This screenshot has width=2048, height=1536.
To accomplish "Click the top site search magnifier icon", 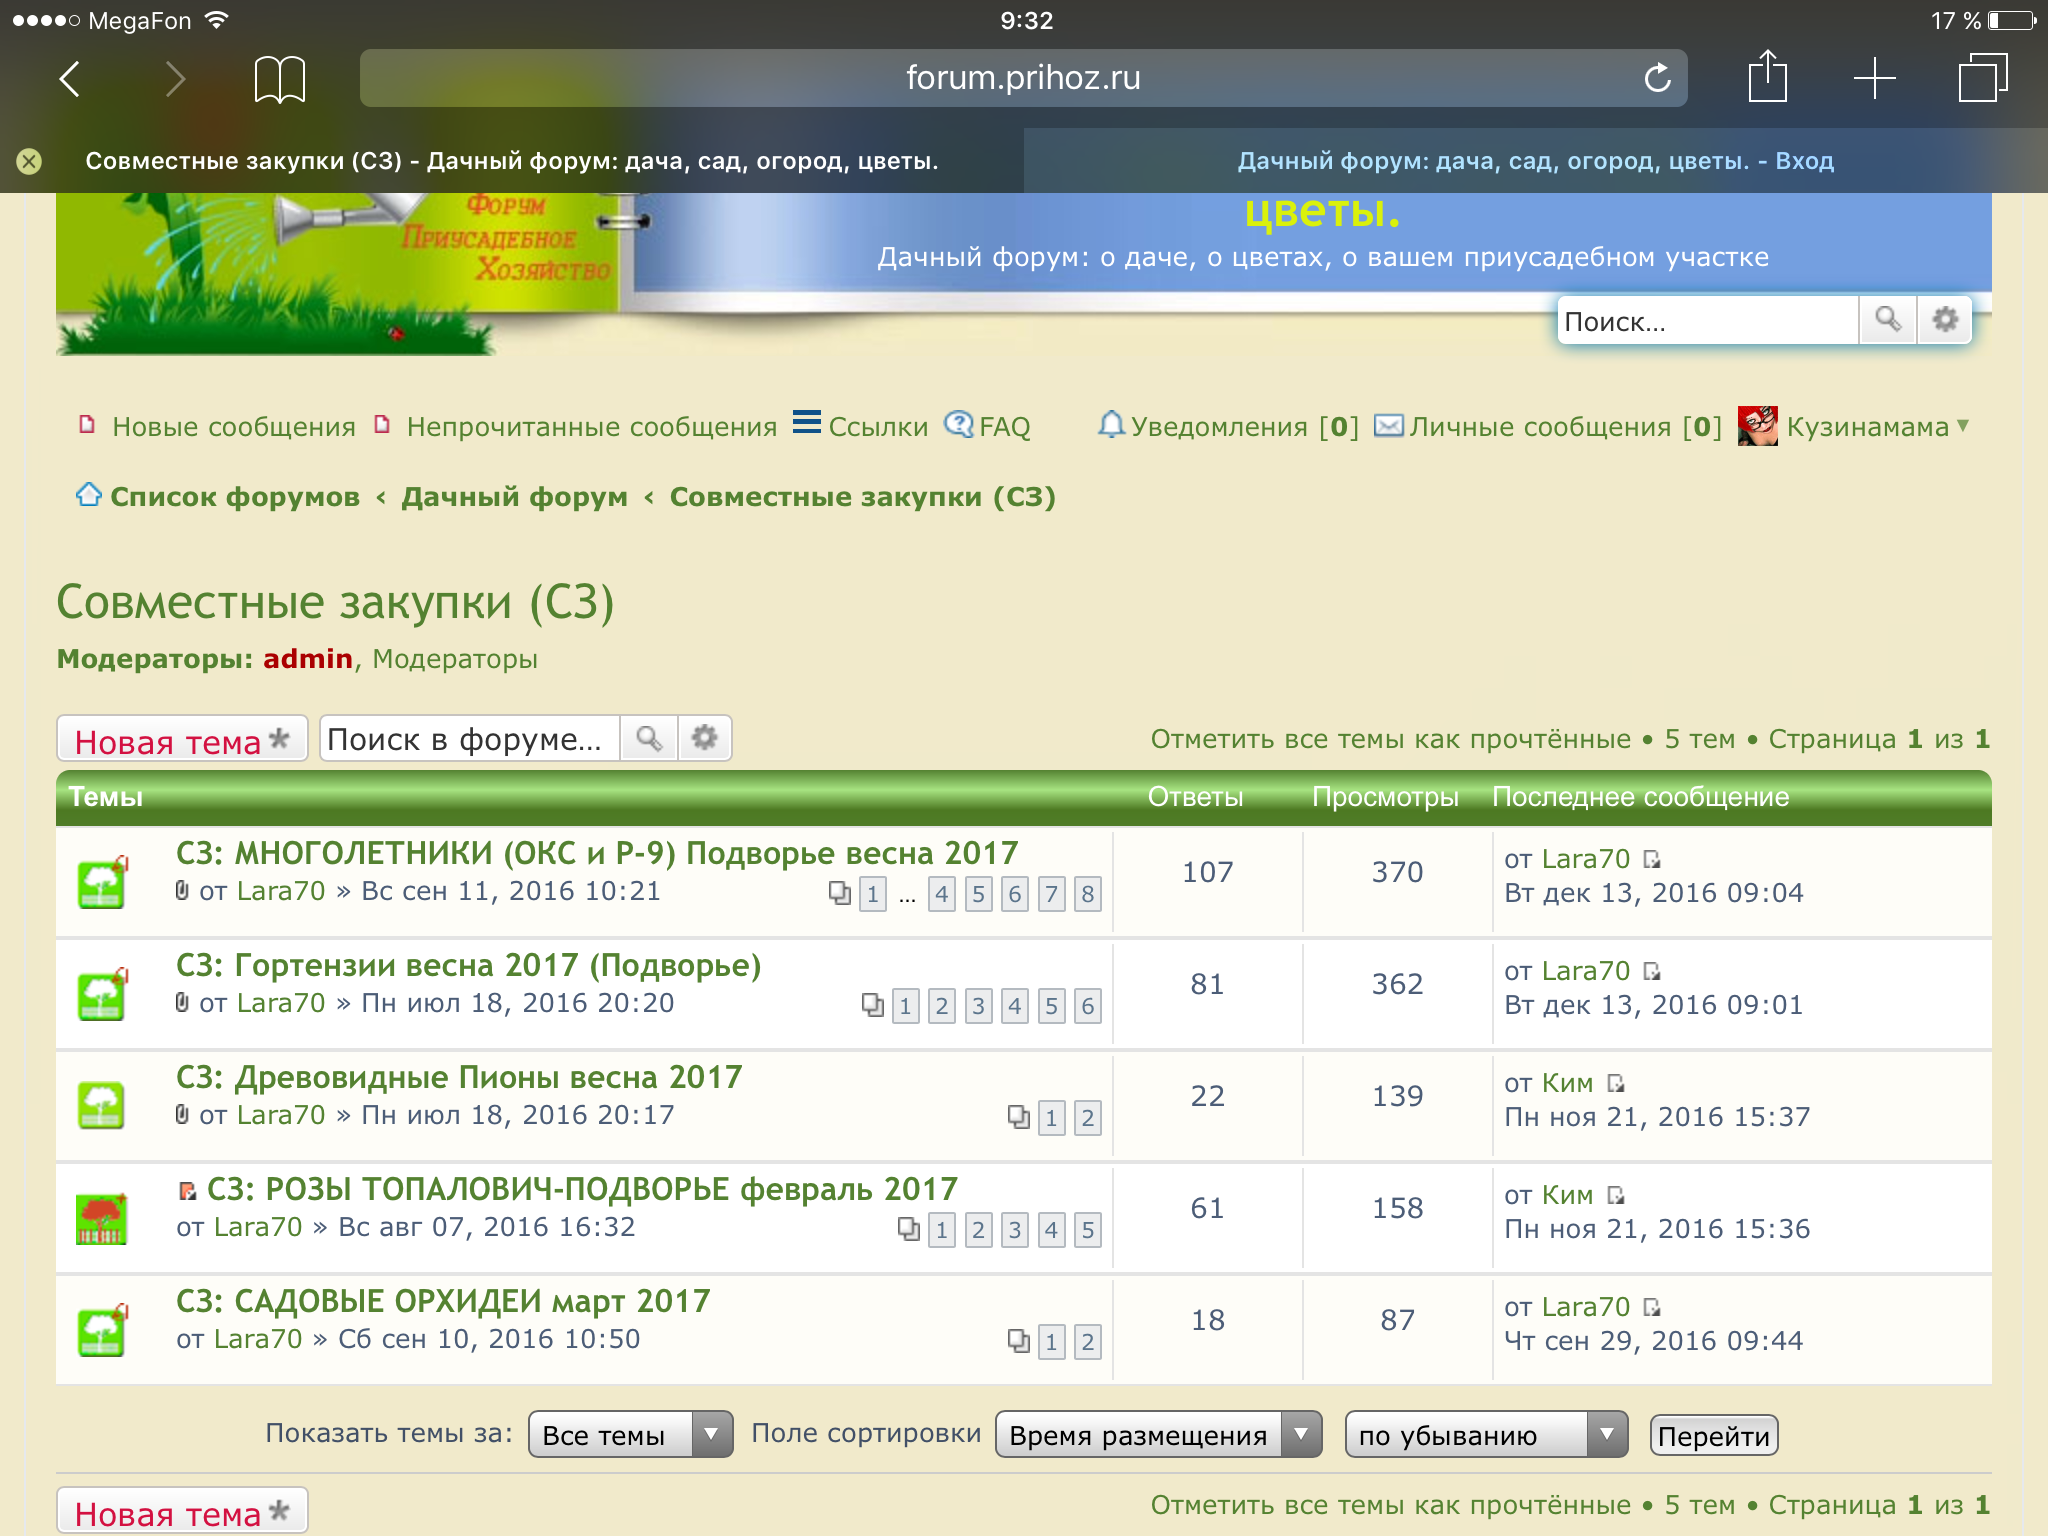I will [1887, 320].
